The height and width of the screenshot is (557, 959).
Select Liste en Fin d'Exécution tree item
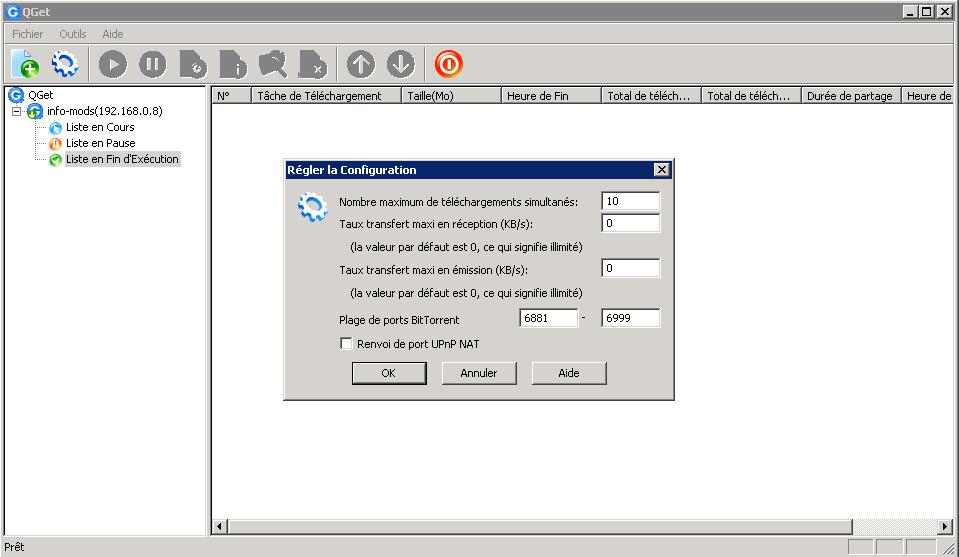[122, 159]
